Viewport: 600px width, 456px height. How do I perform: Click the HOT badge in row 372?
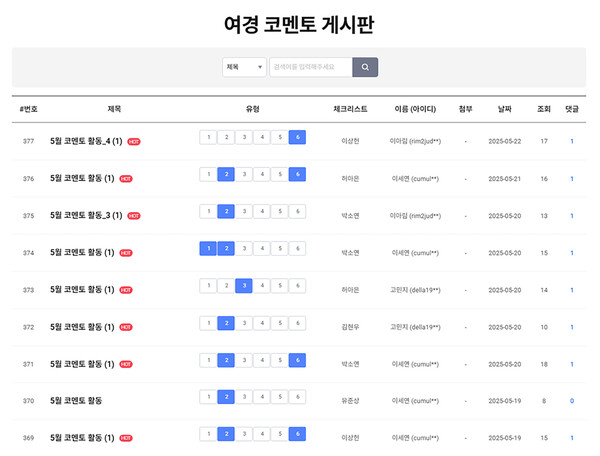(x=126, y=327)
